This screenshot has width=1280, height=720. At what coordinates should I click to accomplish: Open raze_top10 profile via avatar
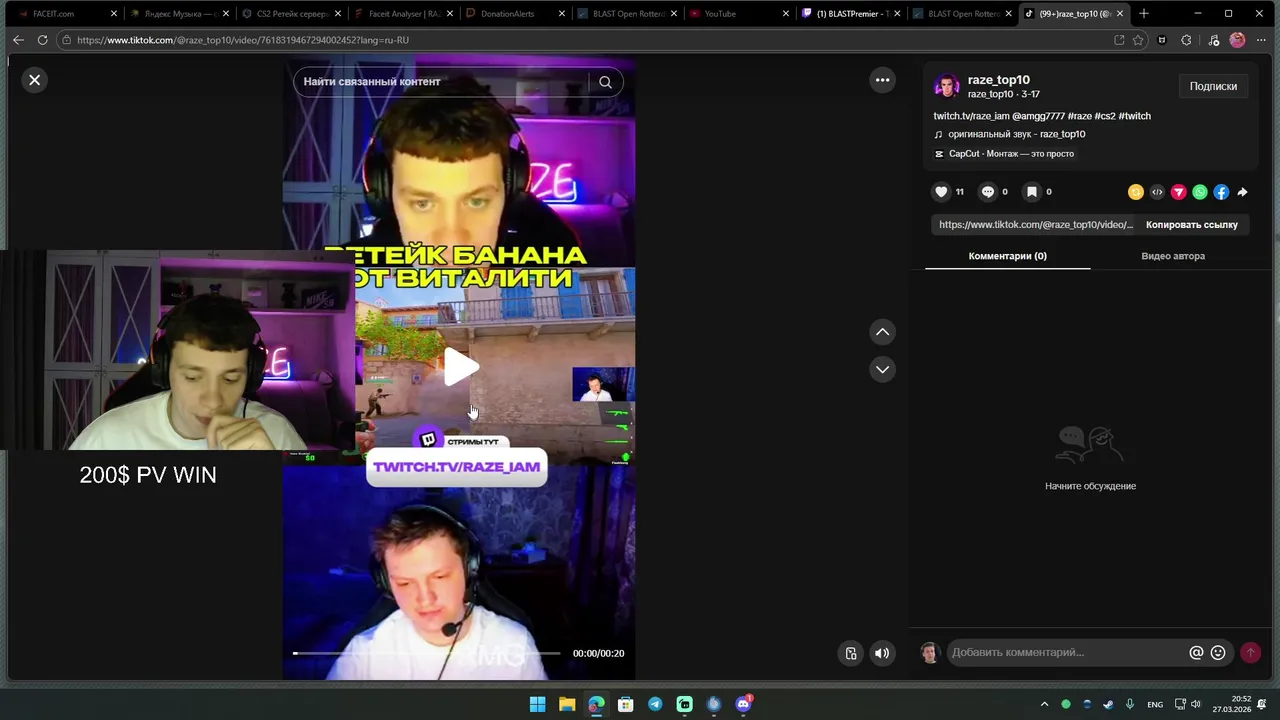pyautogui.click(x=947, y=86)
